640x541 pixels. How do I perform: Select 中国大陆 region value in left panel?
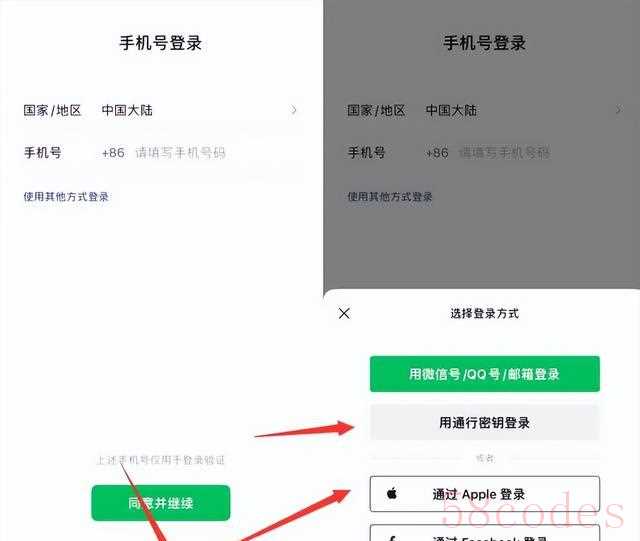point(127,110)
